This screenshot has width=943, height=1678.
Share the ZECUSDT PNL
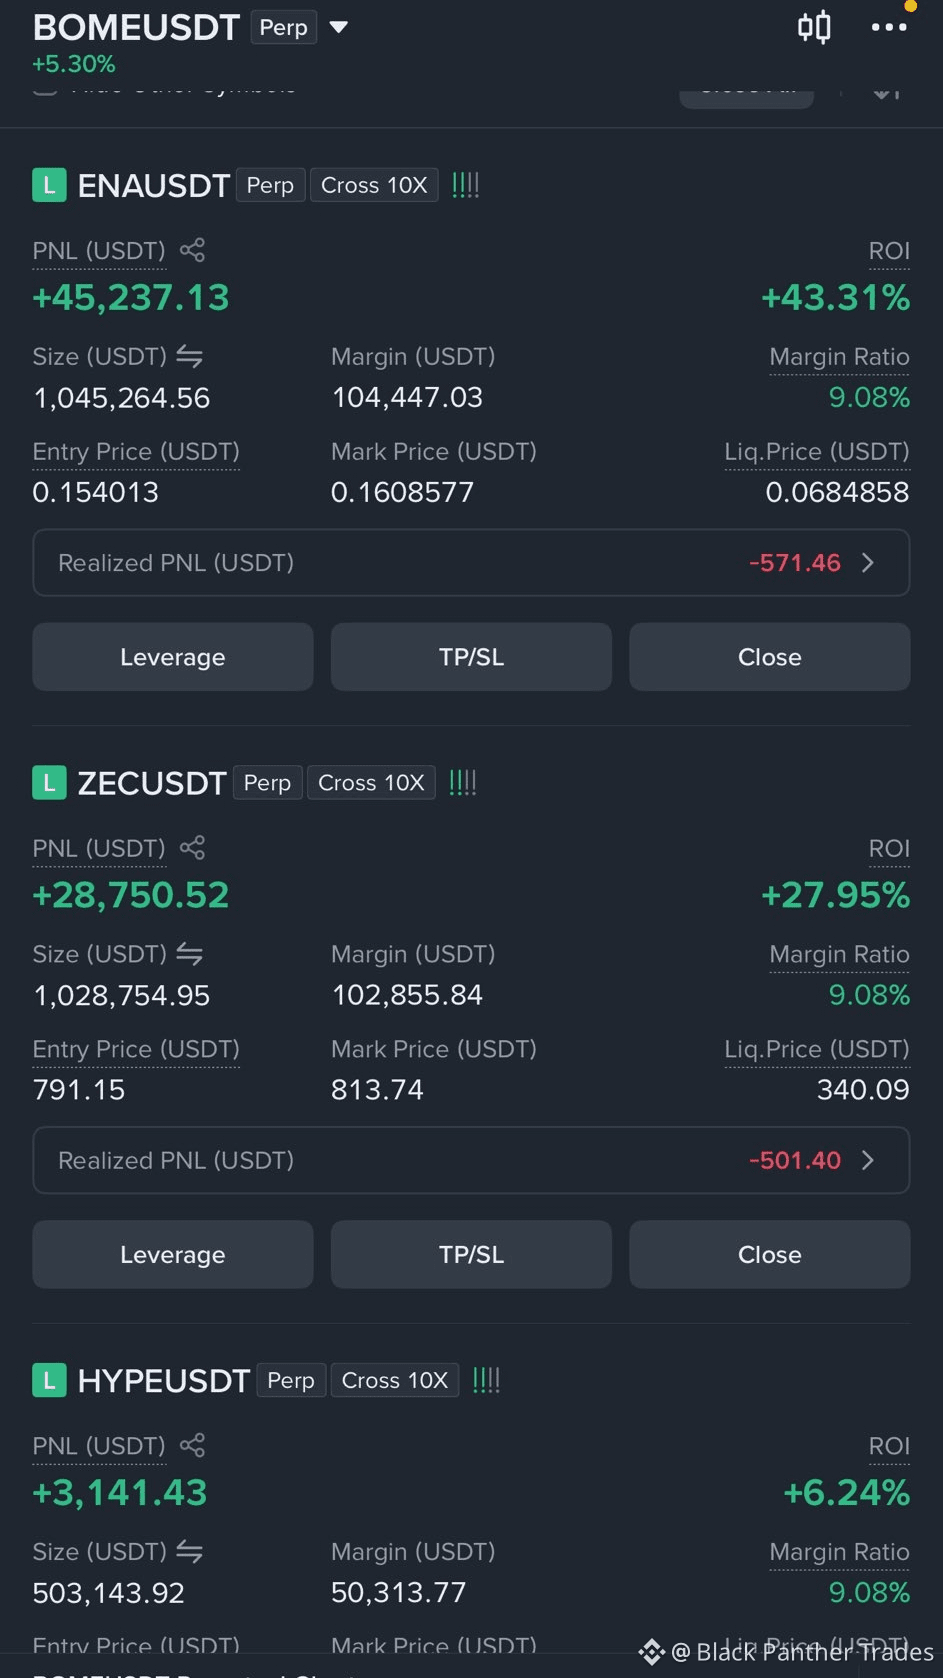(x=192, y=848)
